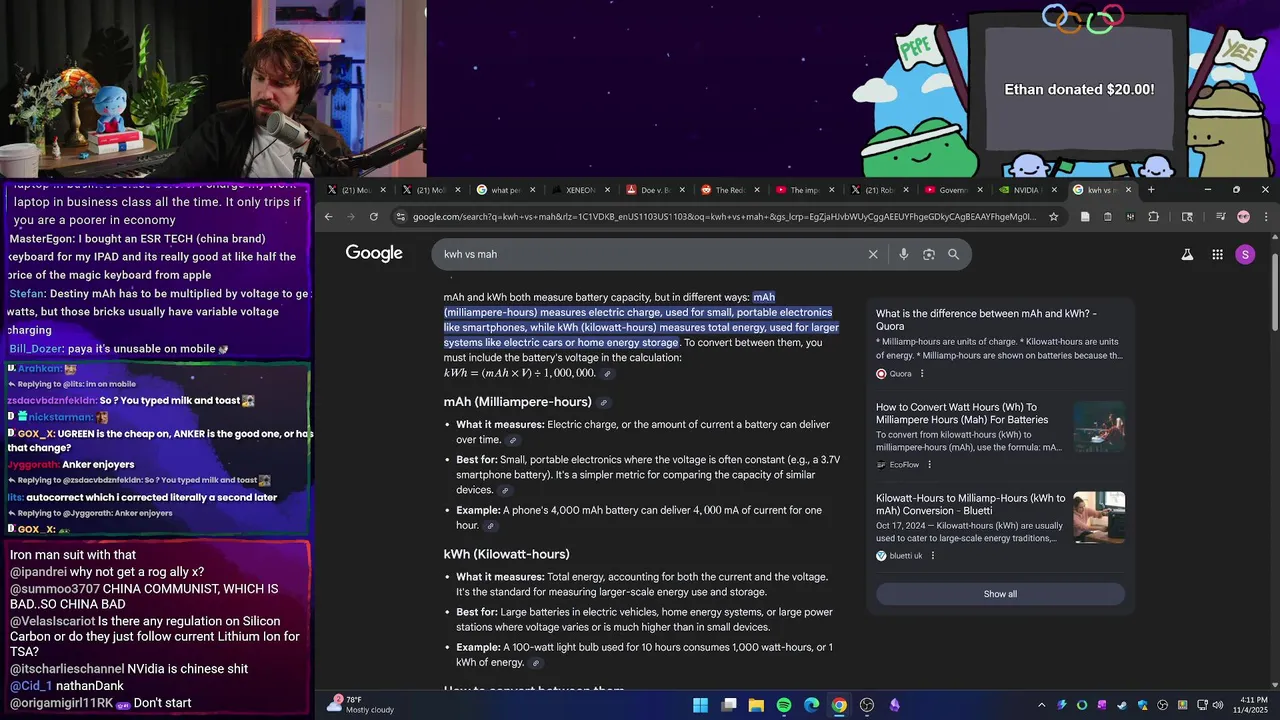Open Google Search Labs flask icon

[1187, 254]
